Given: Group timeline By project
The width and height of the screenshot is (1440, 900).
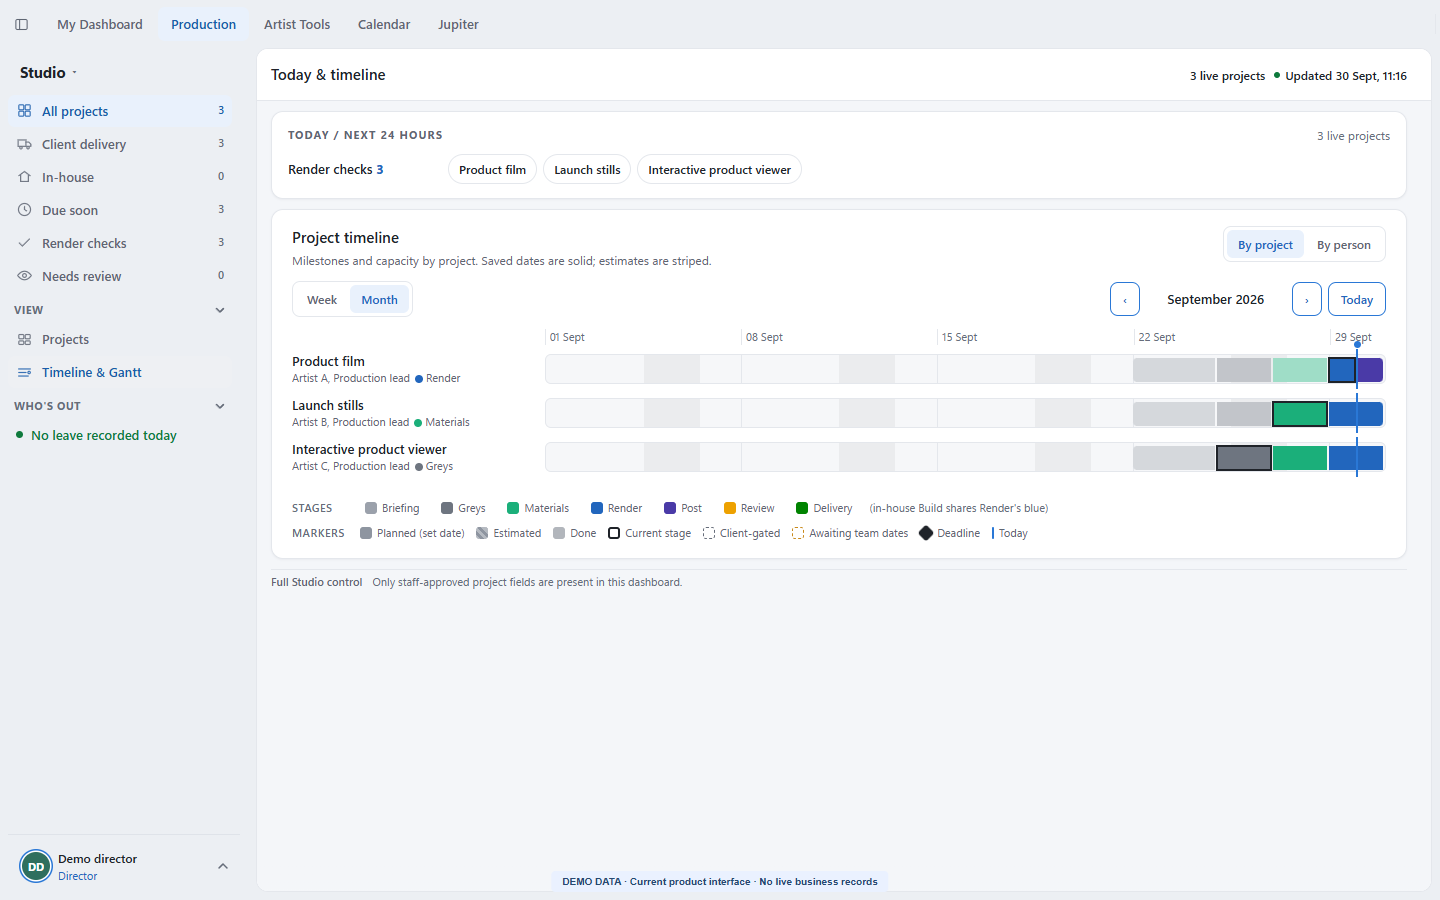Looking at the screenshot, I should (1265, 244).
